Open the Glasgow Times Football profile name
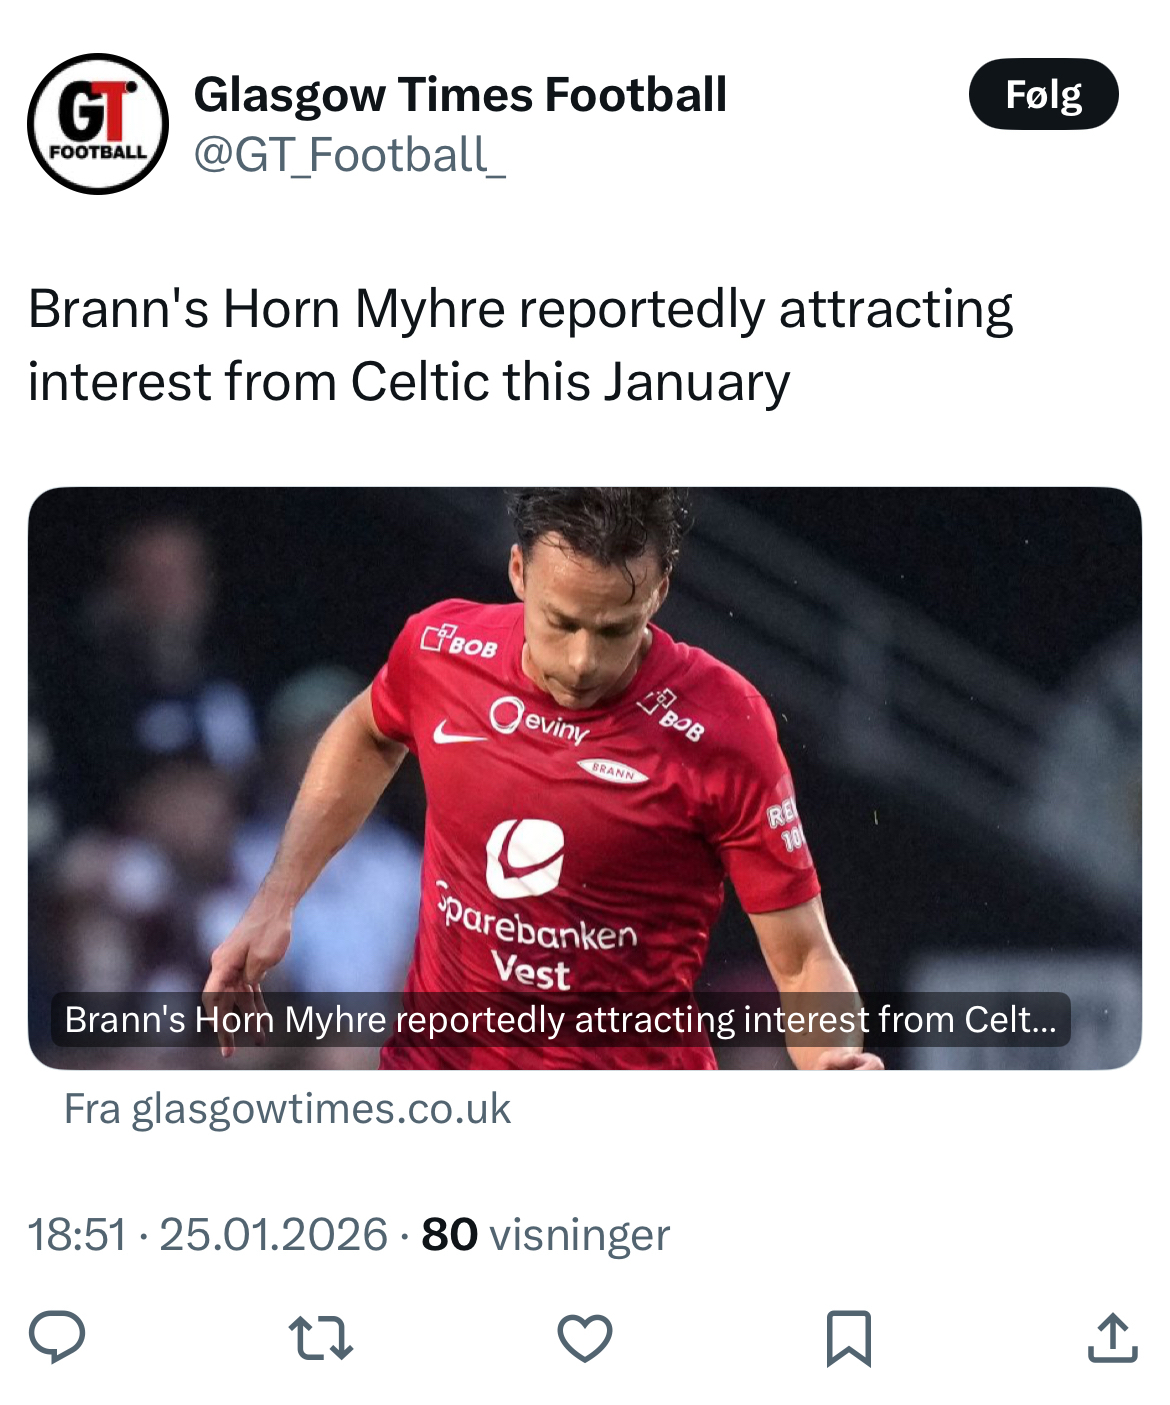 pos(460,95)
